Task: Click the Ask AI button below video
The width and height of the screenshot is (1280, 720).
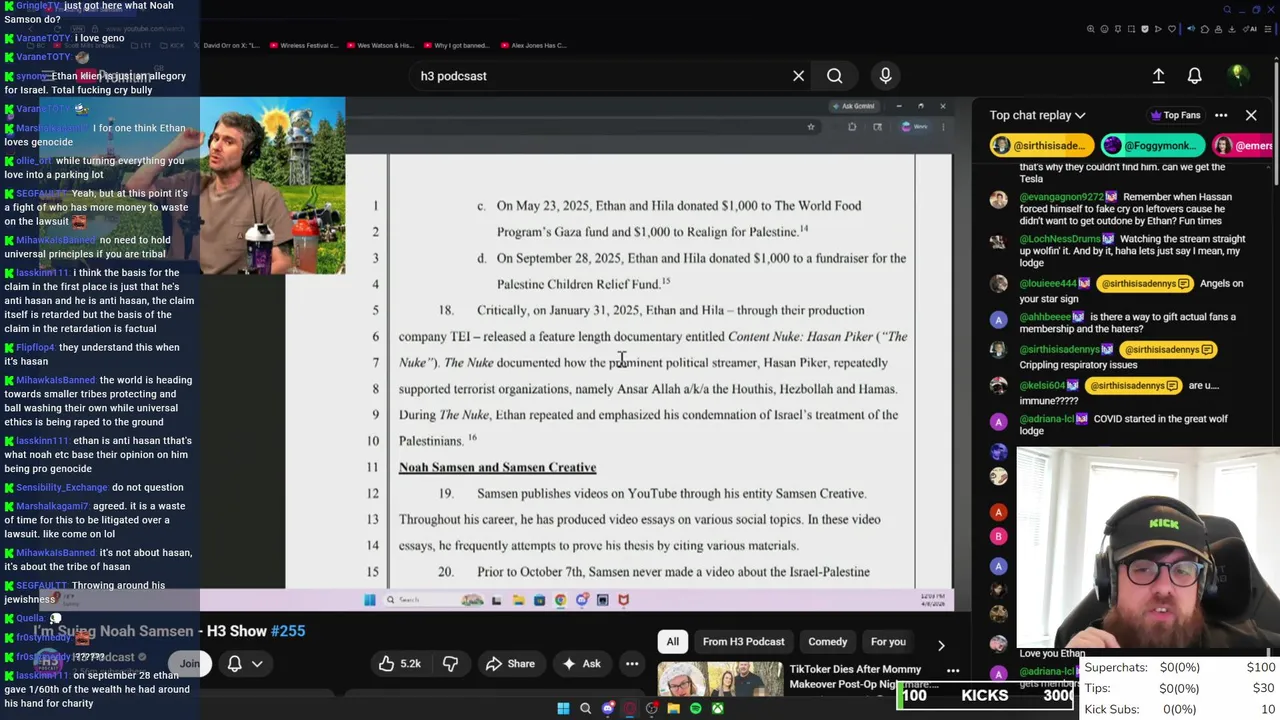Action: (x=581, y=663)
